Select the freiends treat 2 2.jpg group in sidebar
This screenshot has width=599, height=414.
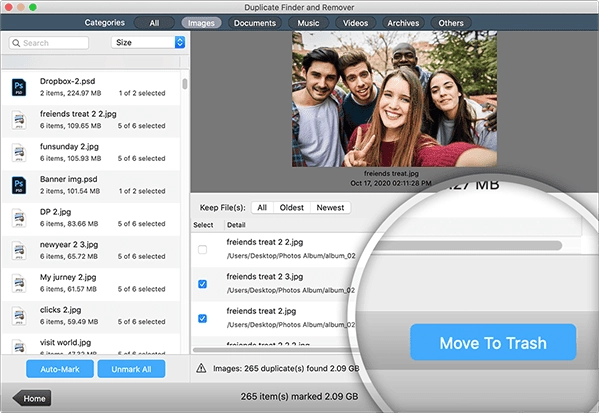pos(91,120)
